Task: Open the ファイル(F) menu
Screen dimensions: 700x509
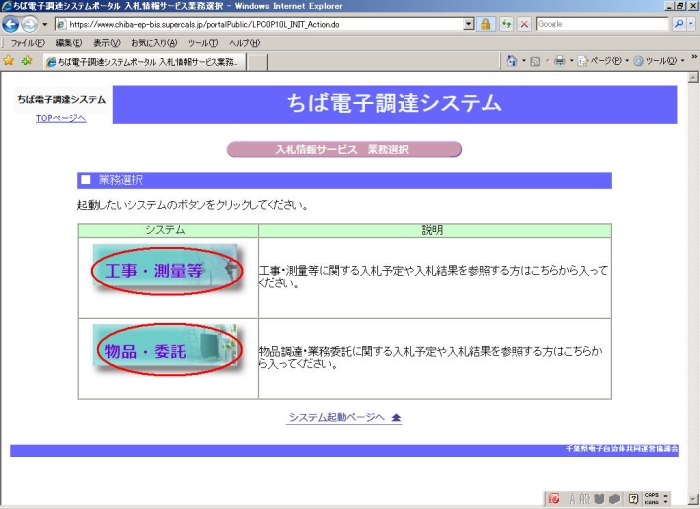Action: 28,43
